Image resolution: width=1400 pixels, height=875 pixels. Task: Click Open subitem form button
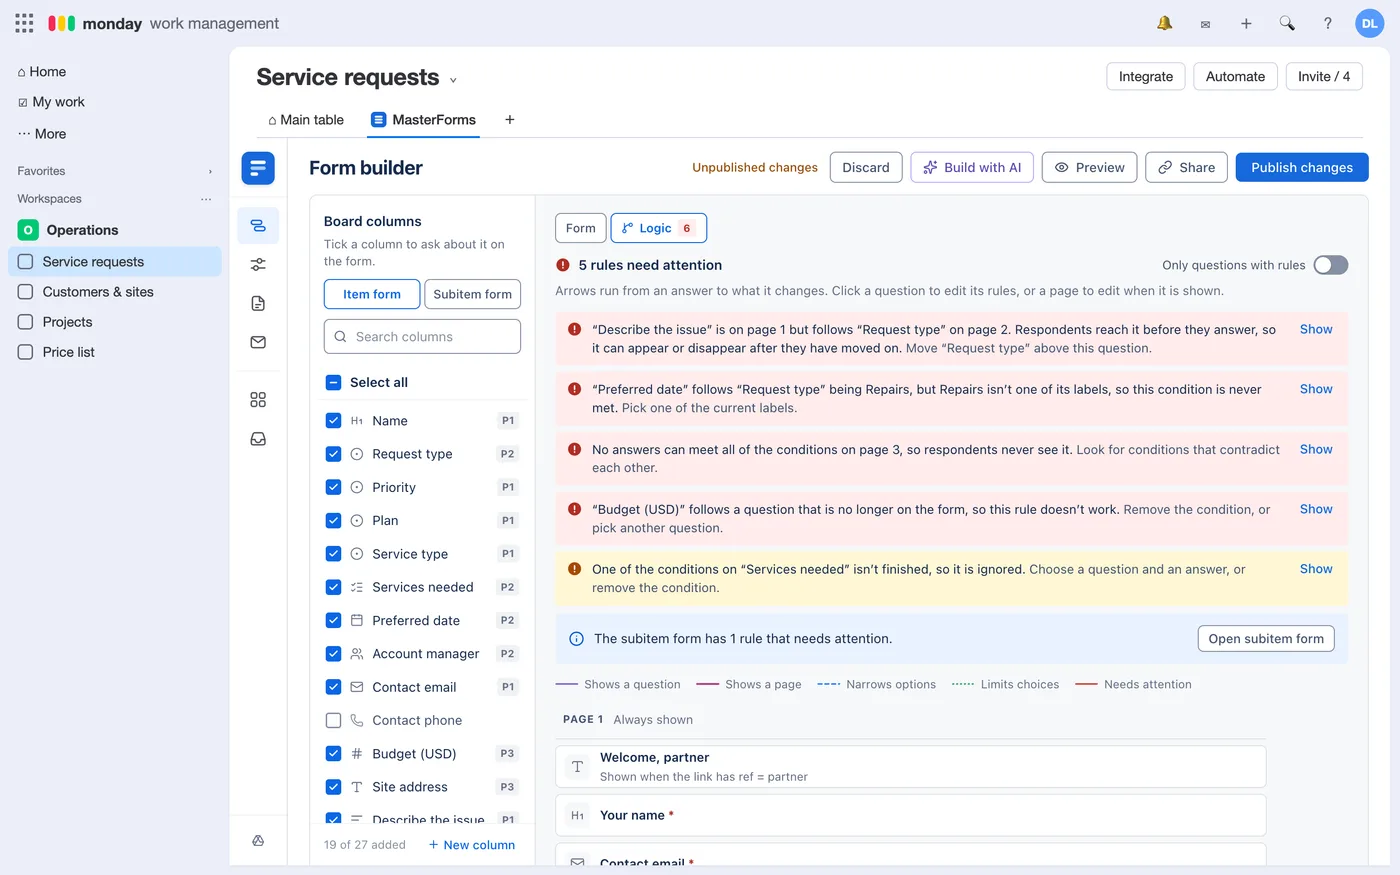1266,639
